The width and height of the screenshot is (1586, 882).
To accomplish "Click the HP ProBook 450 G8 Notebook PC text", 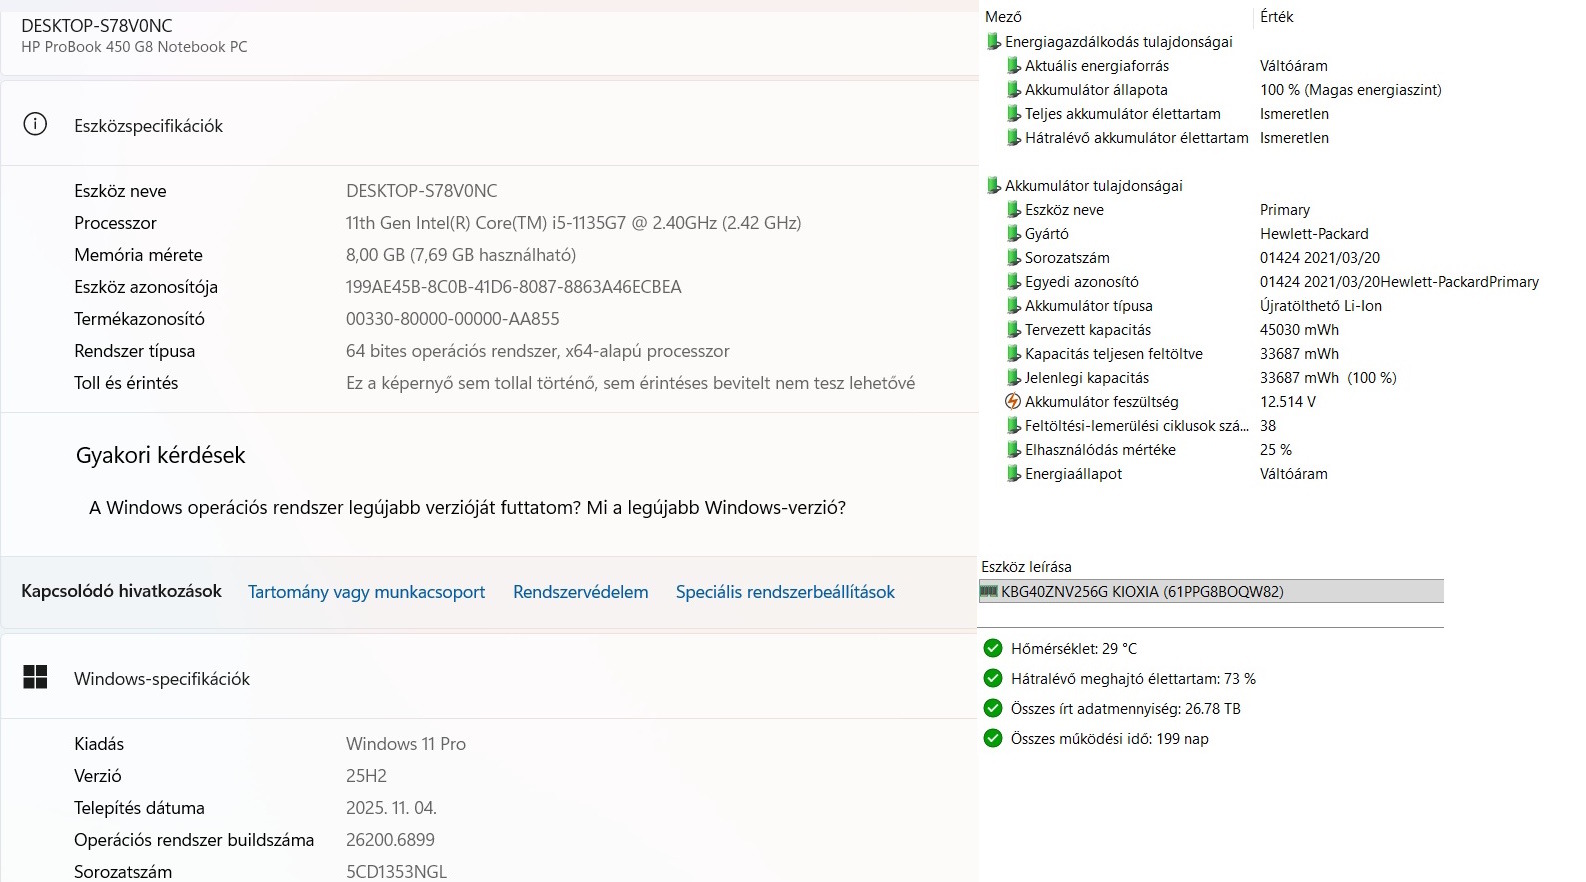I will [134, 47].
